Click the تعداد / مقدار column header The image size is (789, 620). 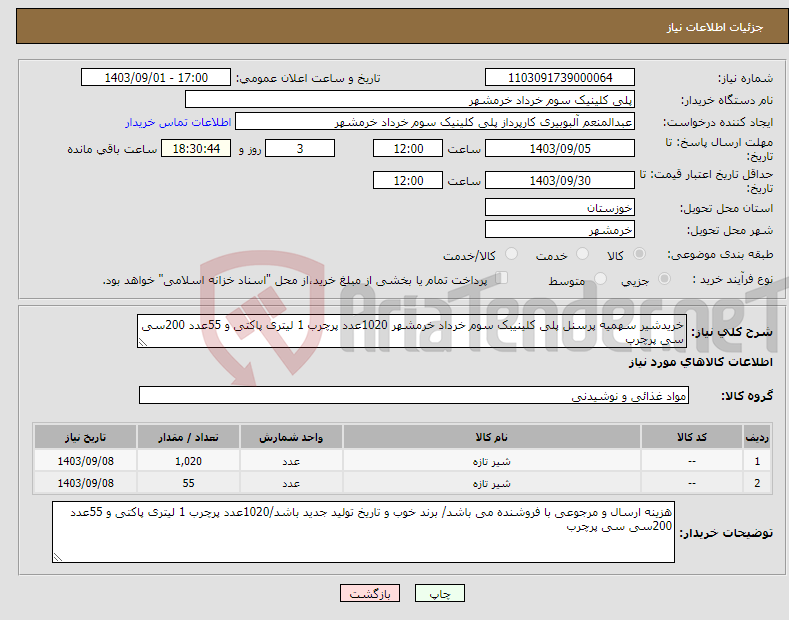[x=188, y=437]
